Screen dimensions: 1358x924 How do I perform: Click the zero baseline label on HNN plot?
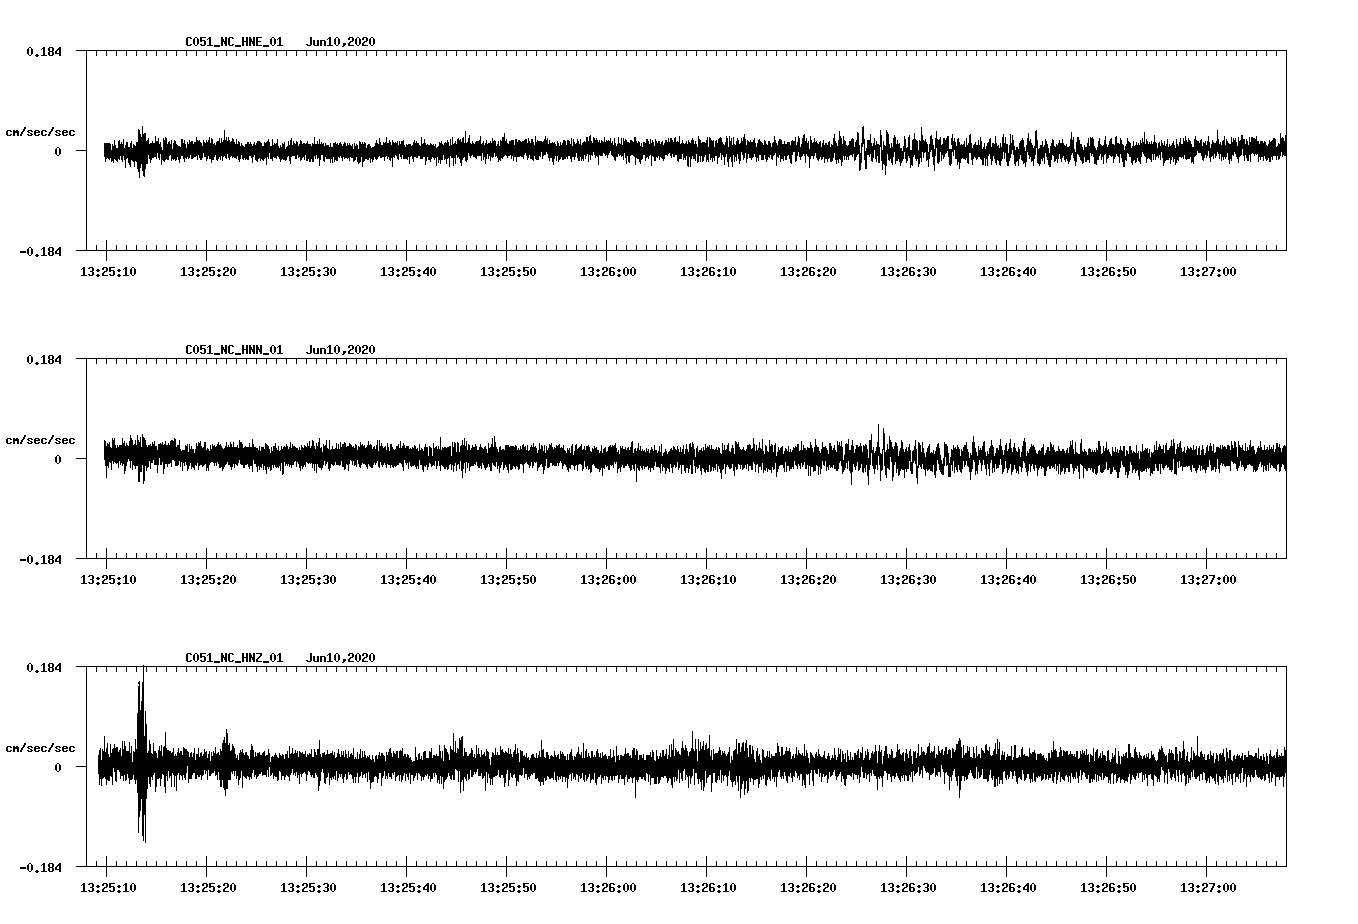58,459
